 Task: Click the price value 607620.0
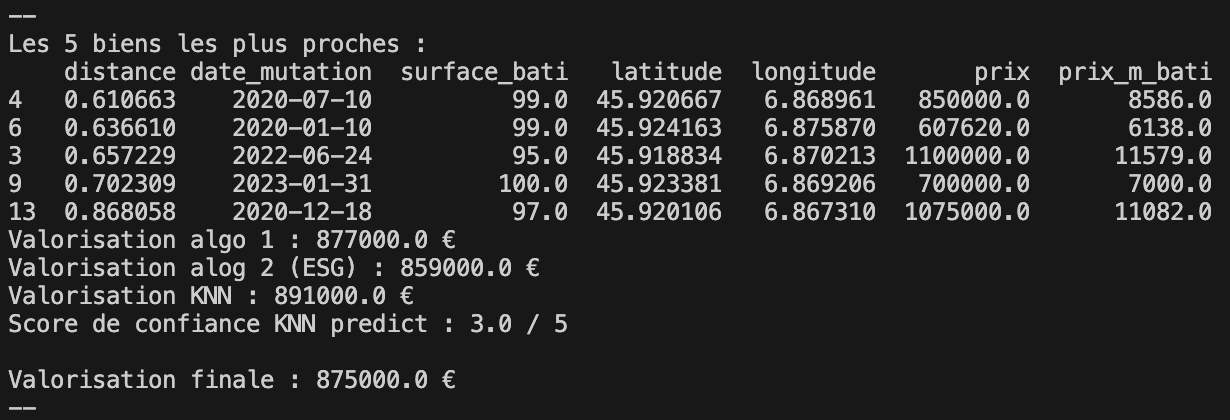pos(967,128)
